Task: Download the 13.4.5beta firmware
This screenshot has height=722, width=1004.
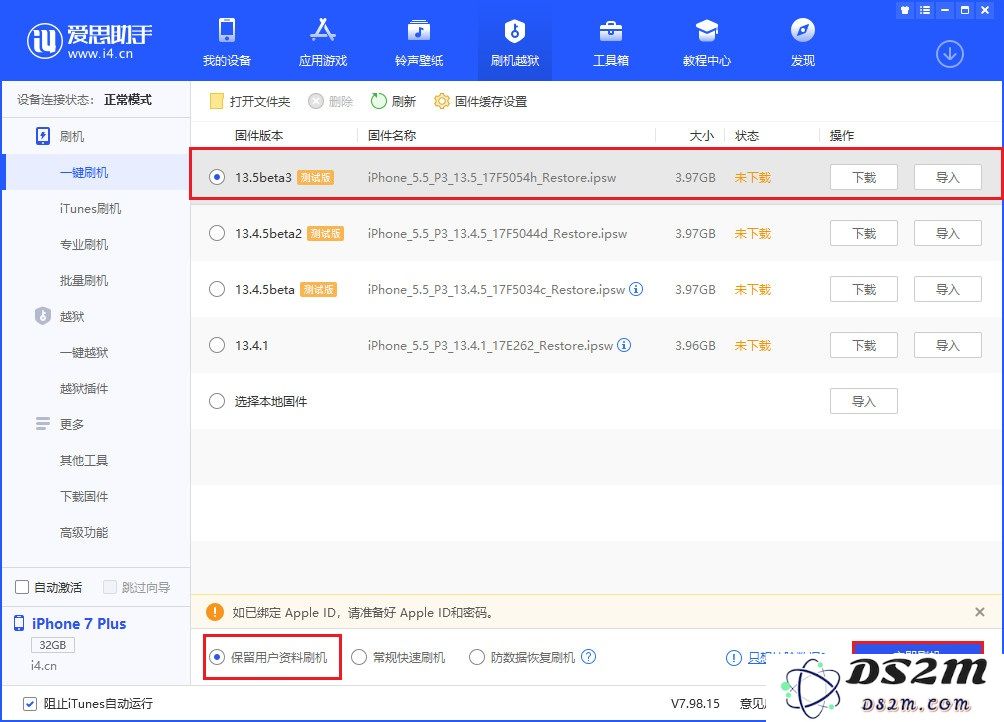Action: [x=864, y=289]
